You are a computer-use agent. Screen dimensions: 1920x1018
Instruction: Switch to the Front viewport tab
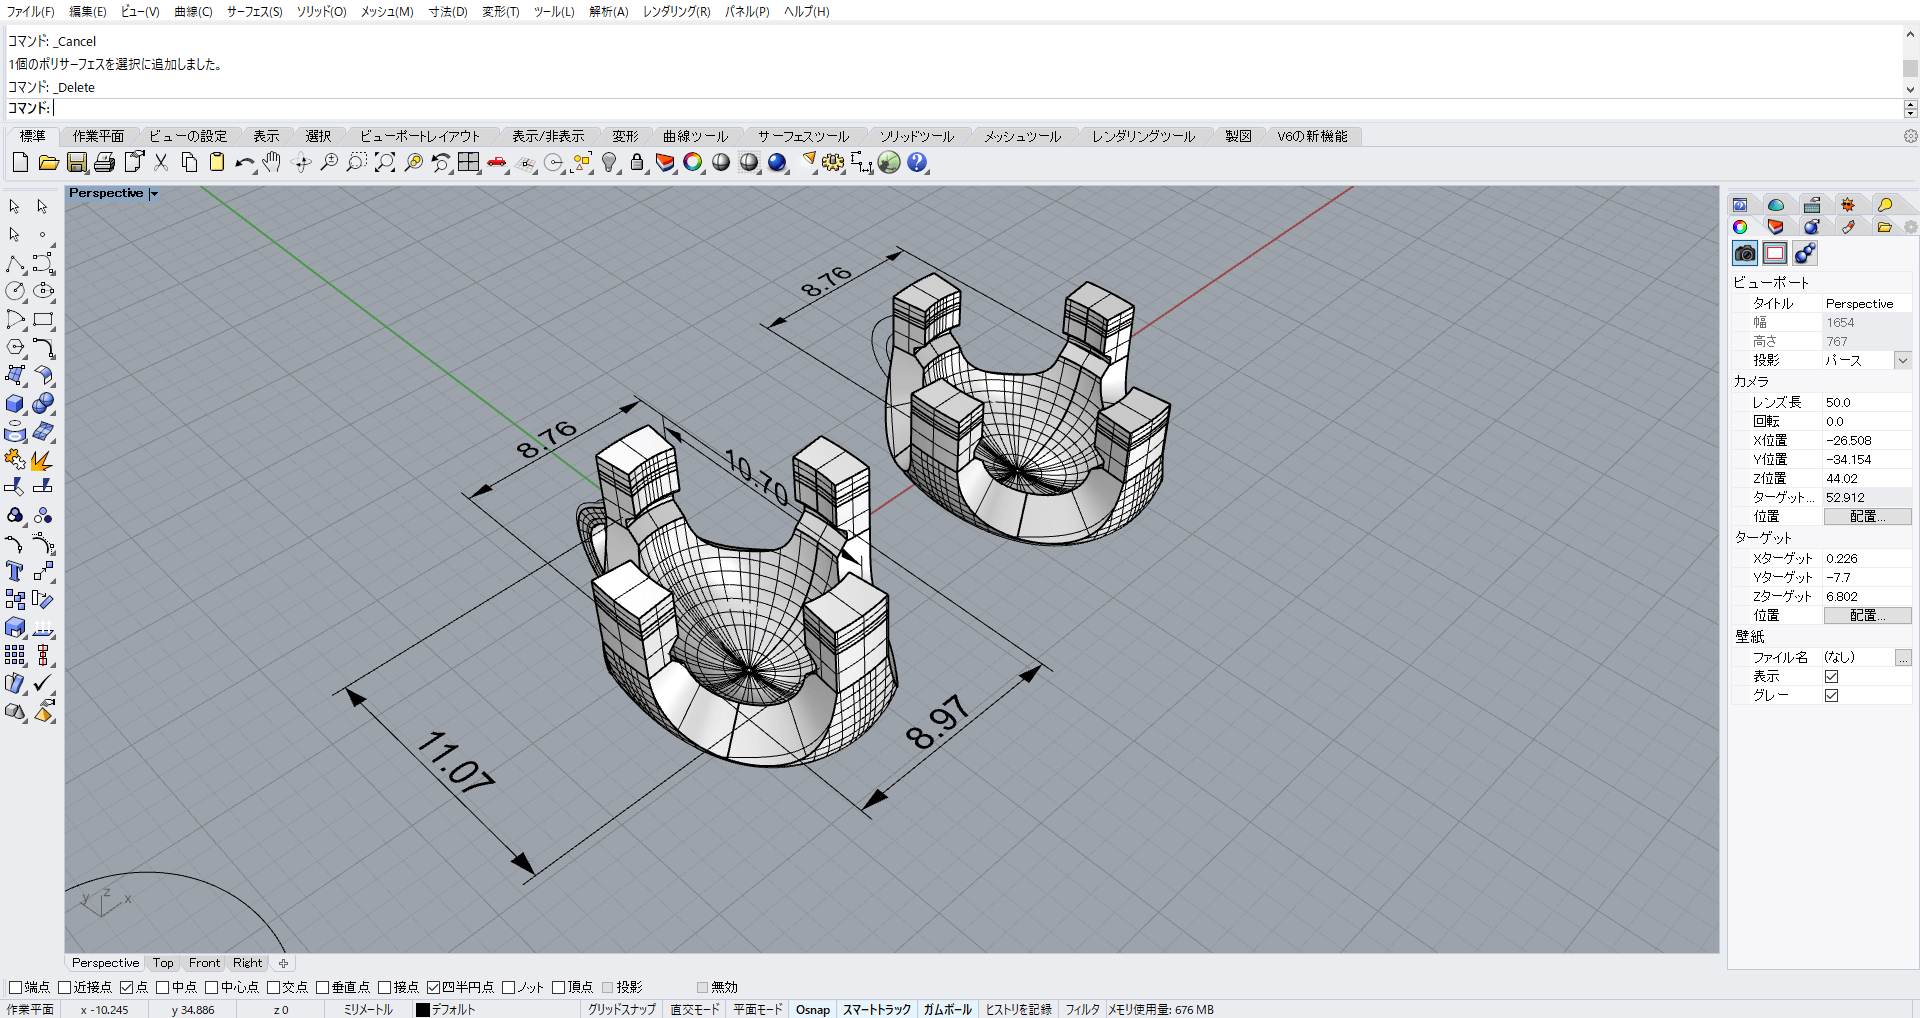point(204,963)
